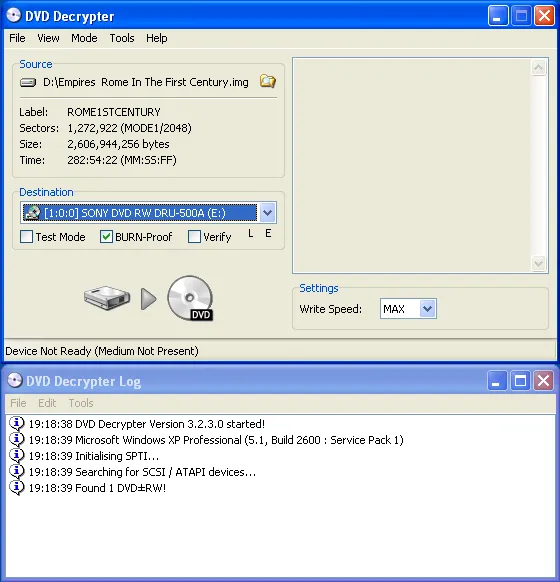This screenshot has width=560, height=582.
Task: Browse for source image file folder icon
Action: pos(268,81)
